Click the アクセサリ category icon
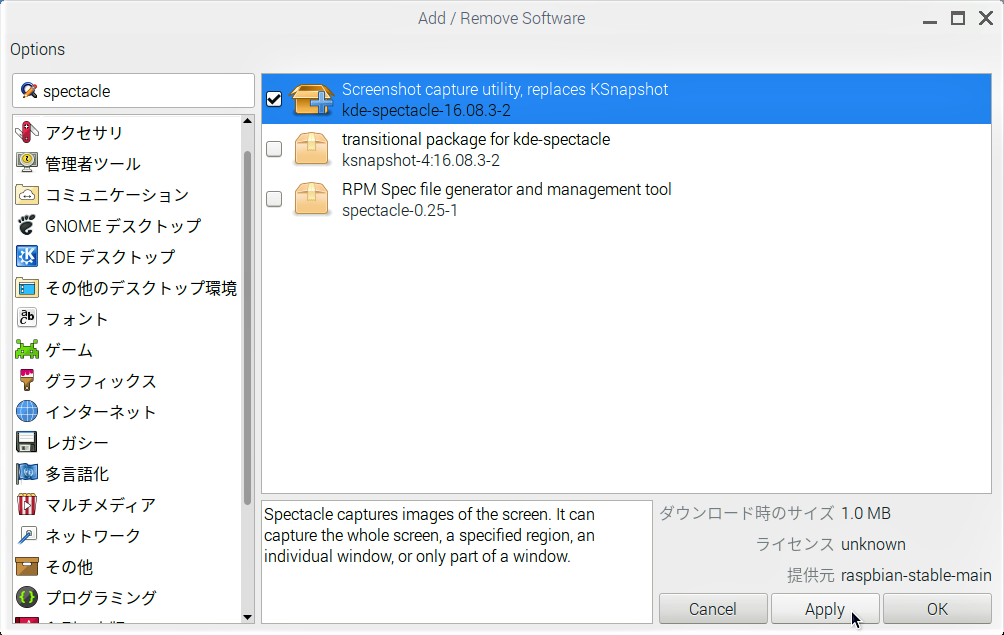Viewport: 1004px width, 635px height. click(x=27, y=132)
